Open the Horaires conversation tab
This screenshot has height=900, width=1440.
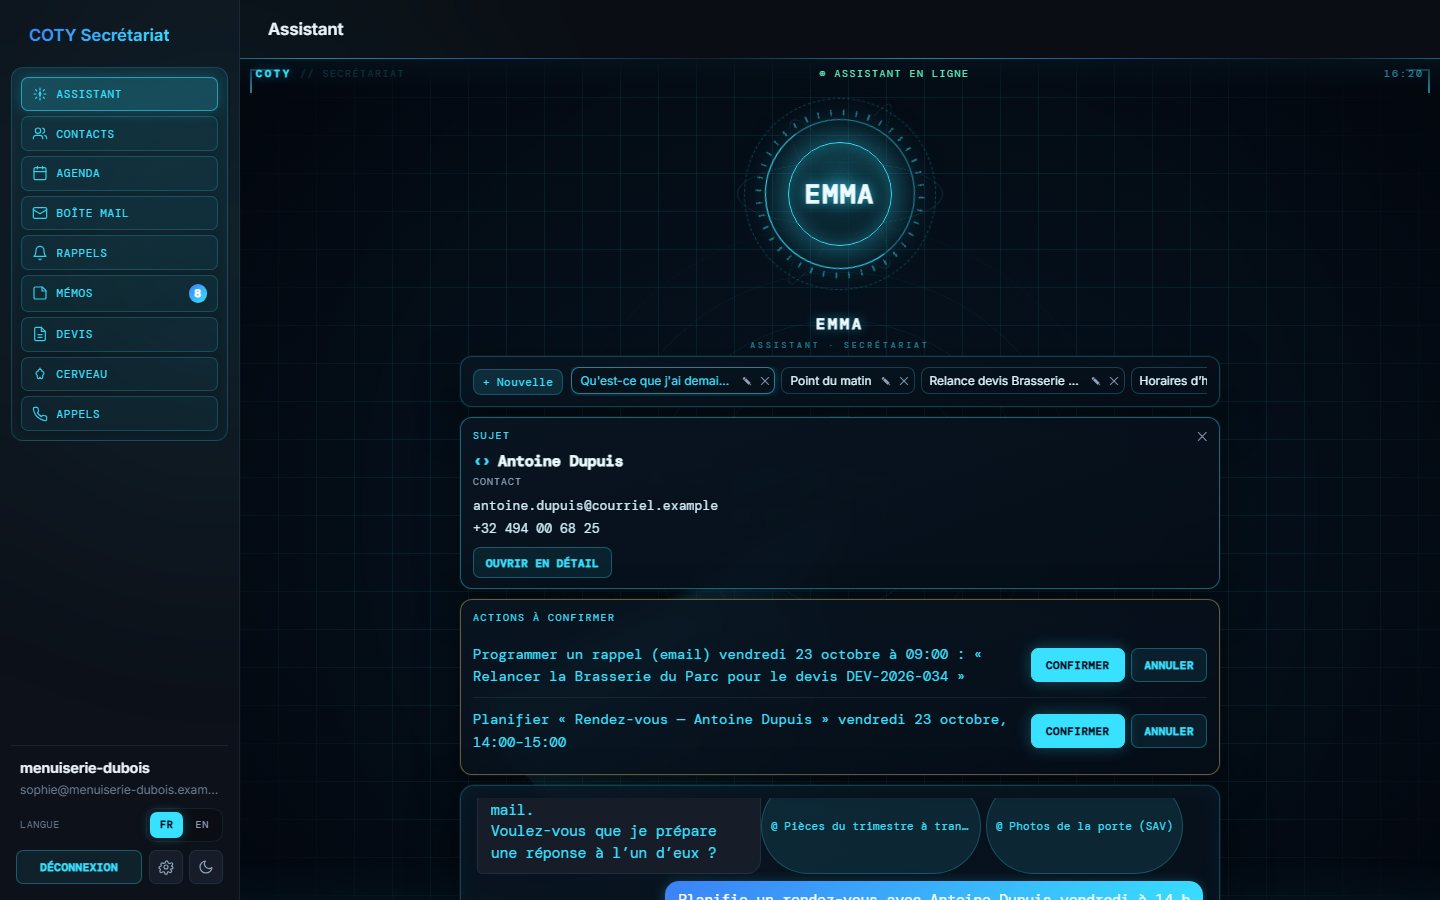pos(1172,381)
